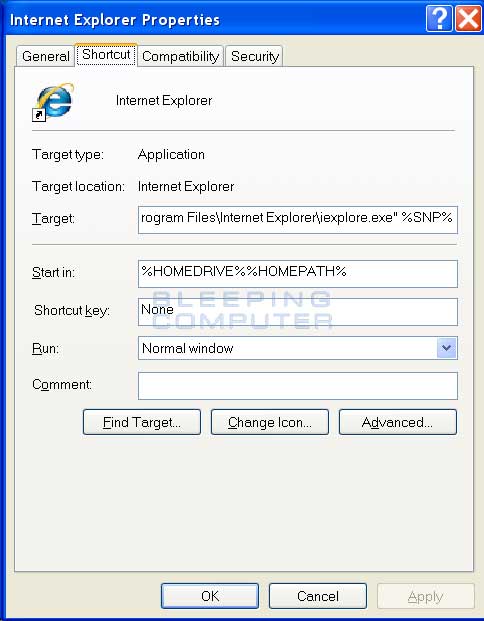
Task: Select the Shortcut tab
Action: 106,55
